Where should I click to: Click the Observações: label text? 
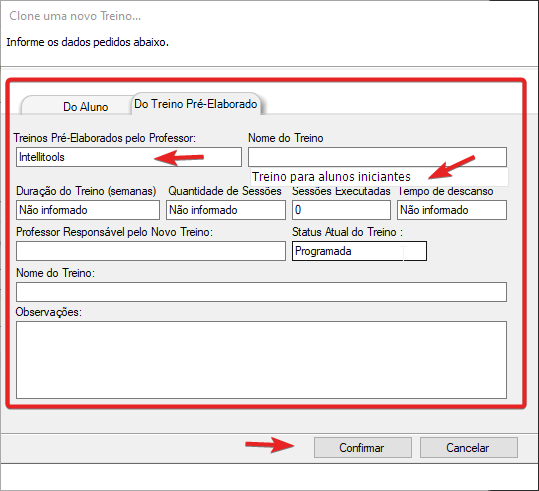[49, 312]
